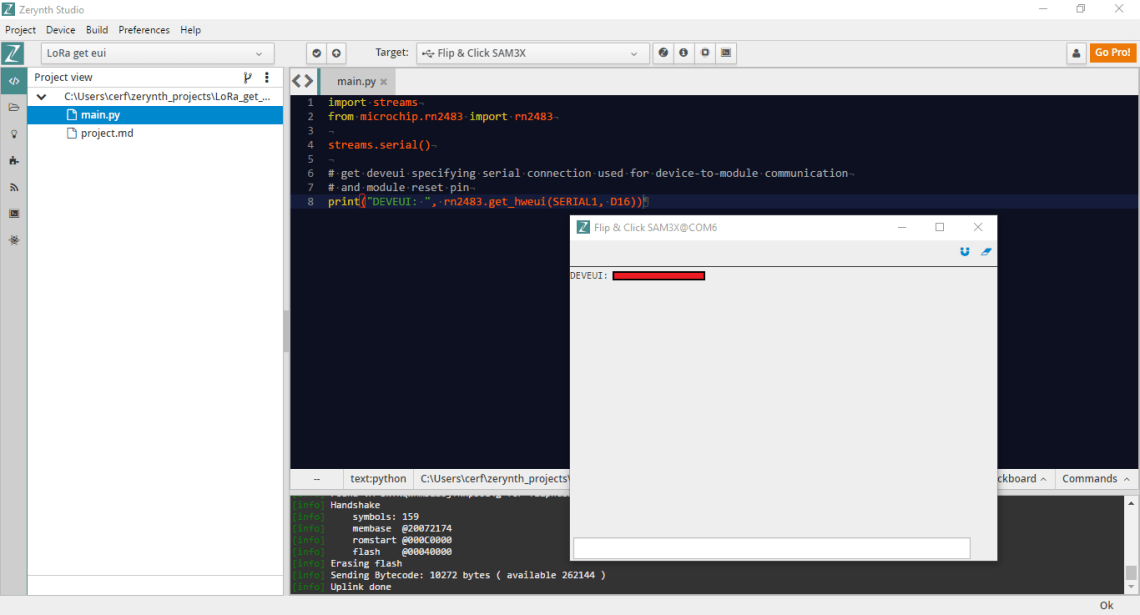
Task: Open the news feed sidebar icon
Action: click(x=14, y=188)
